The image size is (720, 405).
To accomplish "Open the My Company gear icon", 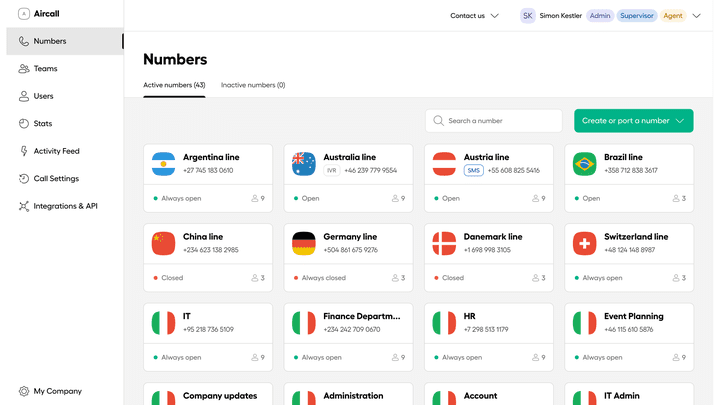I will pyautogui.click(x=23, y=391).
